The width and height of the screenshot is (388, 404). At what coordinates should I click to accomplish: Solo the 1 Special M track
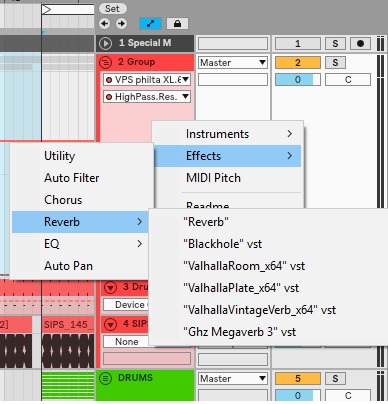(335, 43)
